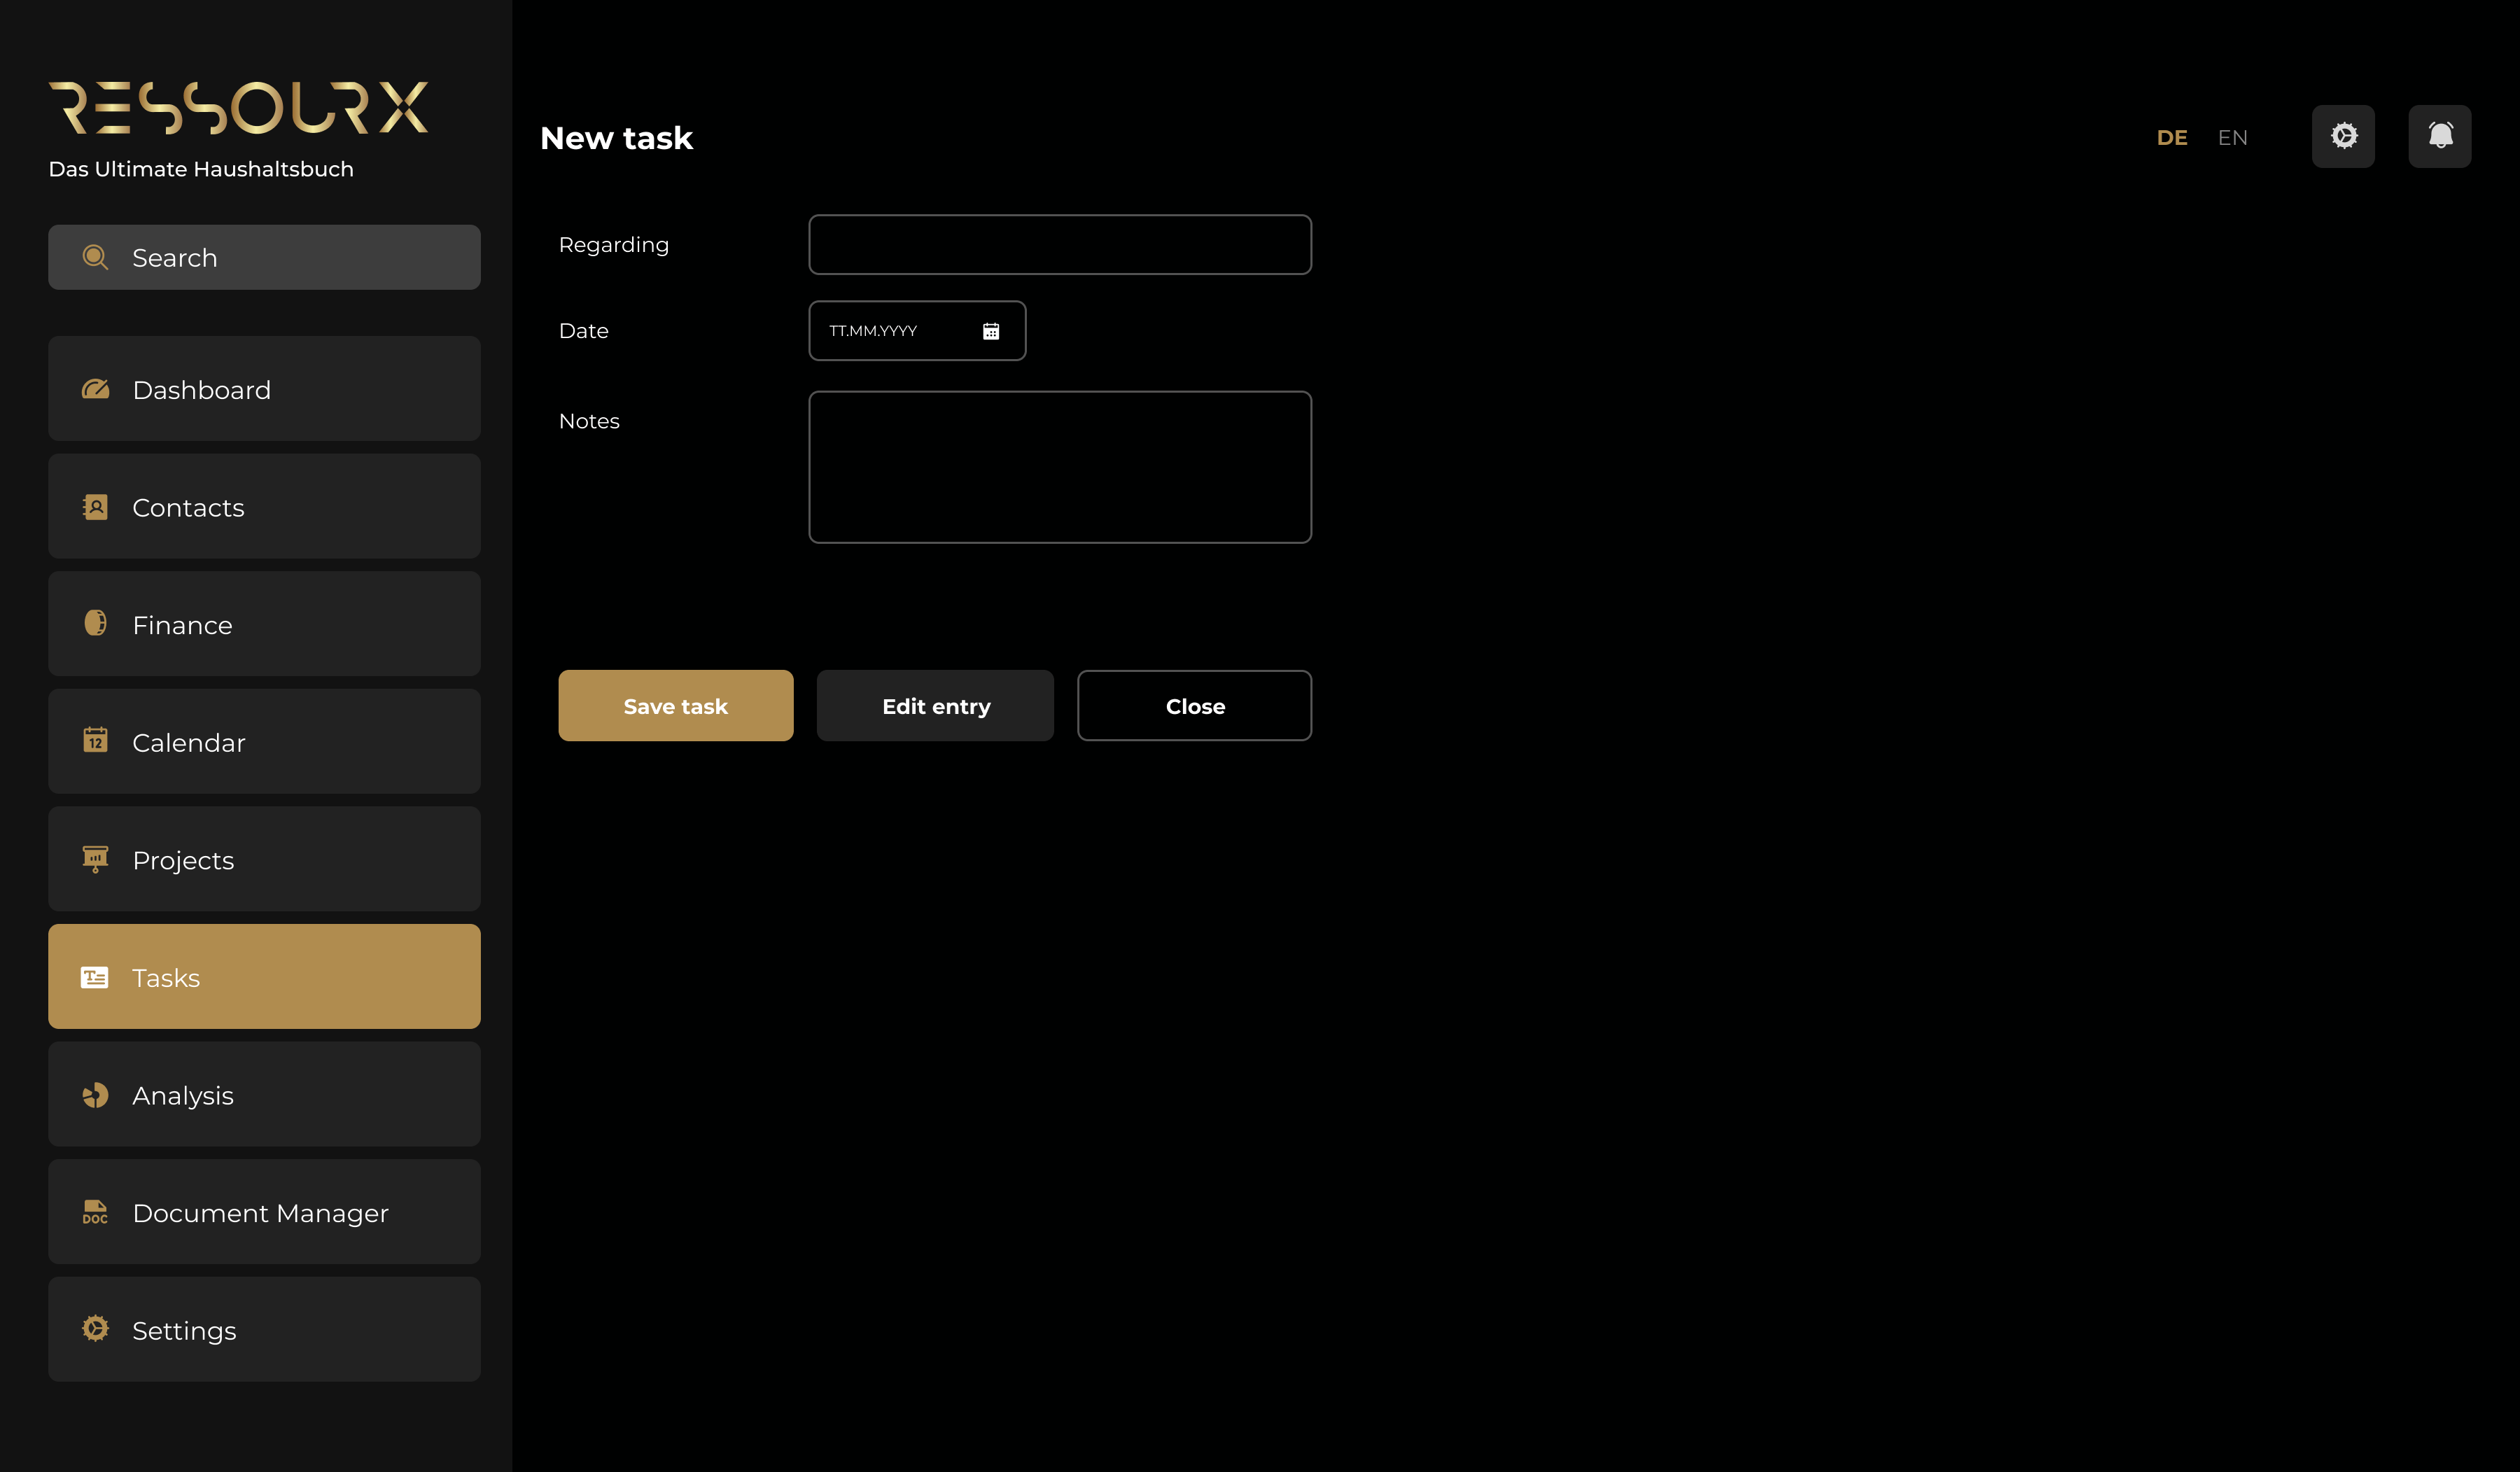Focus the Regarding input field
Viewport: 2520px width, 1472px height.
click(1060, 245)
